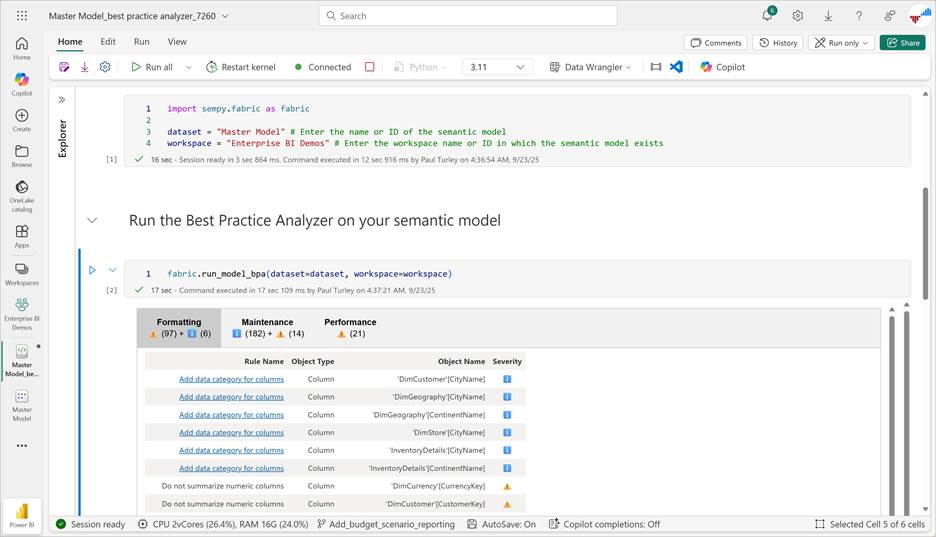Viewport: 936px width, 537px height.
Task: Show more sidebar options ellipsis
Action: tap(21, 445)
